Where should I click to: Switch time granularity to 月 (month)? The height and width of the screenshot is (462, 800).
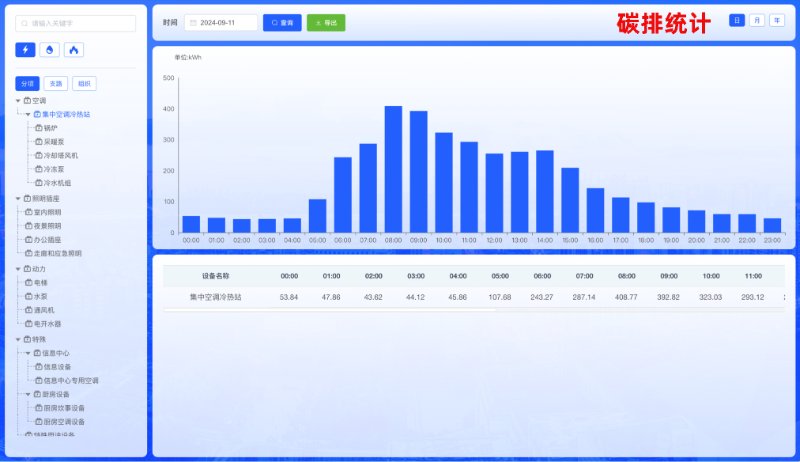pyautogui.click(x=757, y=20)
